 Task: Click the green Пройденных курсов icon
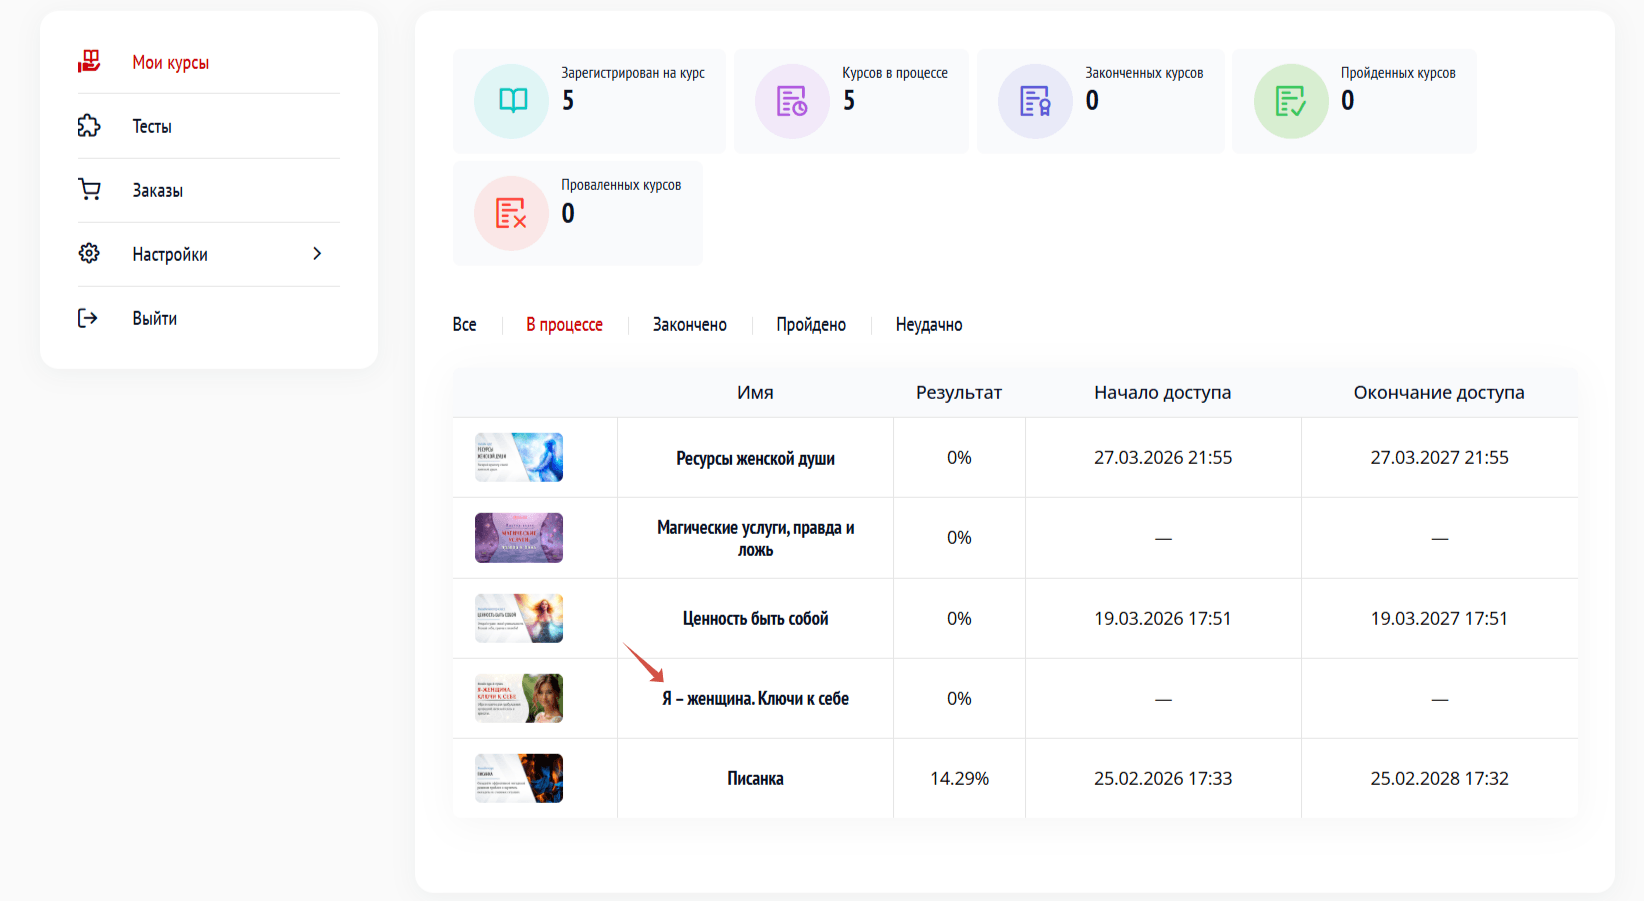click(x=1290, y=101)
